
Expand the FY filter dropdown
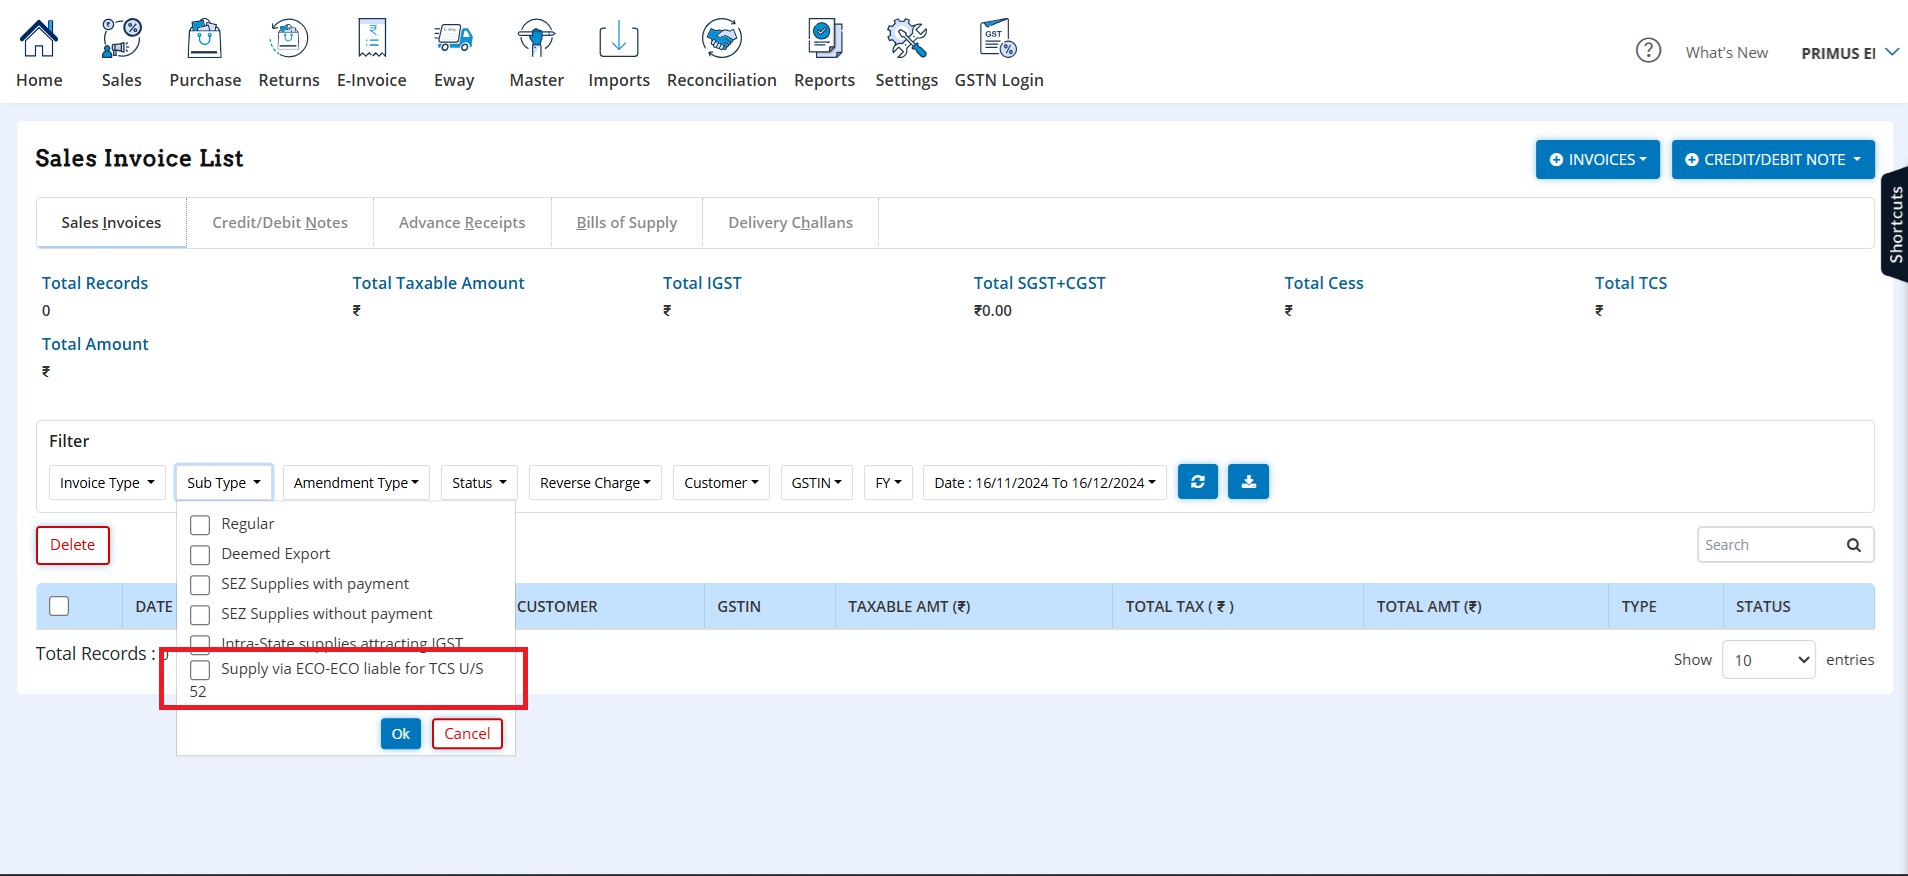pos(888,483)
